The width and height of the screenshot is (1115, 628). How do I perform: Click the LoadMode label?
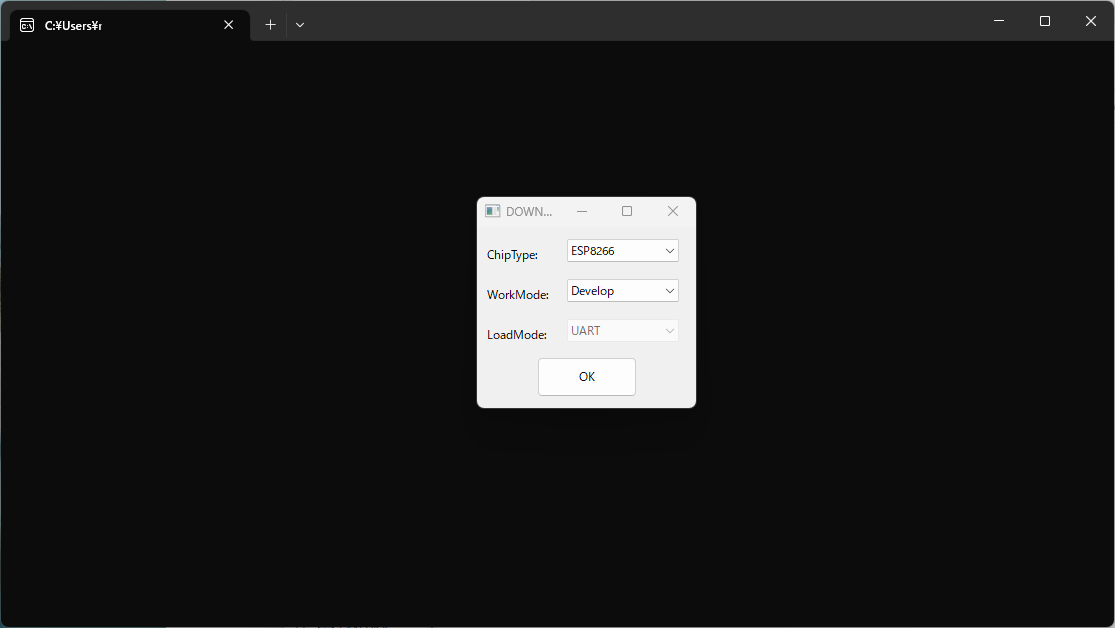516,334
